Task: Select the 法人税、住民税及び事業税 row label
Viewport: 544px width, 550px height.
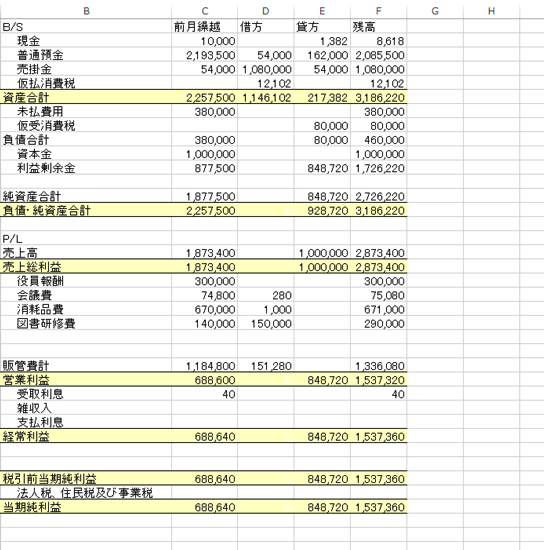Action: coord(86,492)
